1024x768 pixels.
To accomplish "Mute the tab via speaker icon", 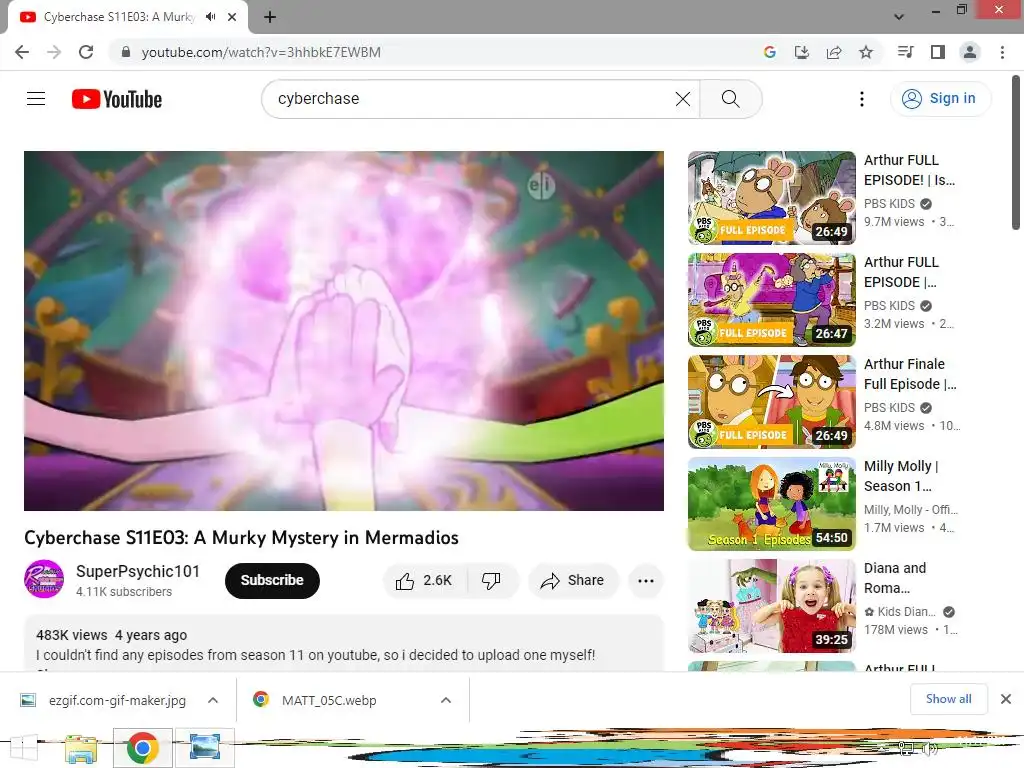I will point(210,17).
